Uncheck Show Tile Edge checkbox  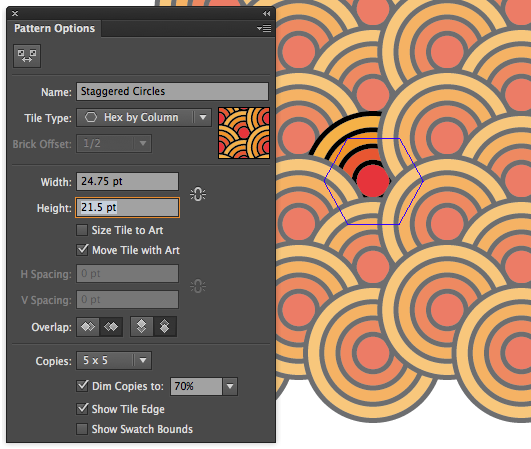[82, 409]
